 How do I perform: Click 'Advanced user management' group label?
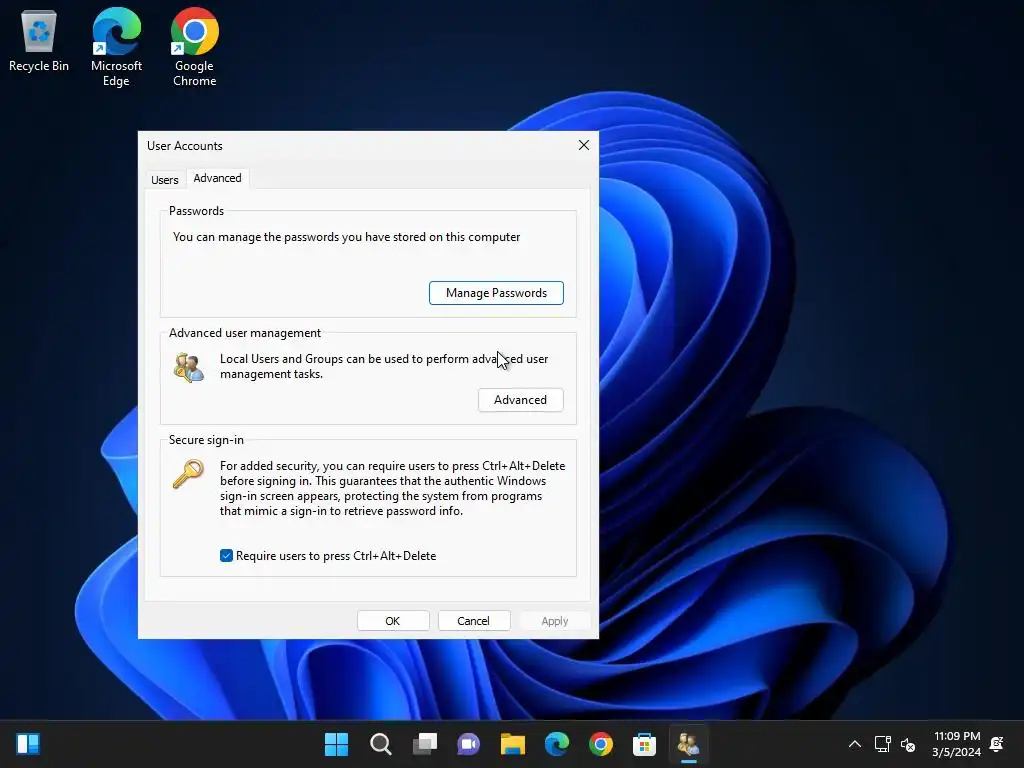[245, 333]
